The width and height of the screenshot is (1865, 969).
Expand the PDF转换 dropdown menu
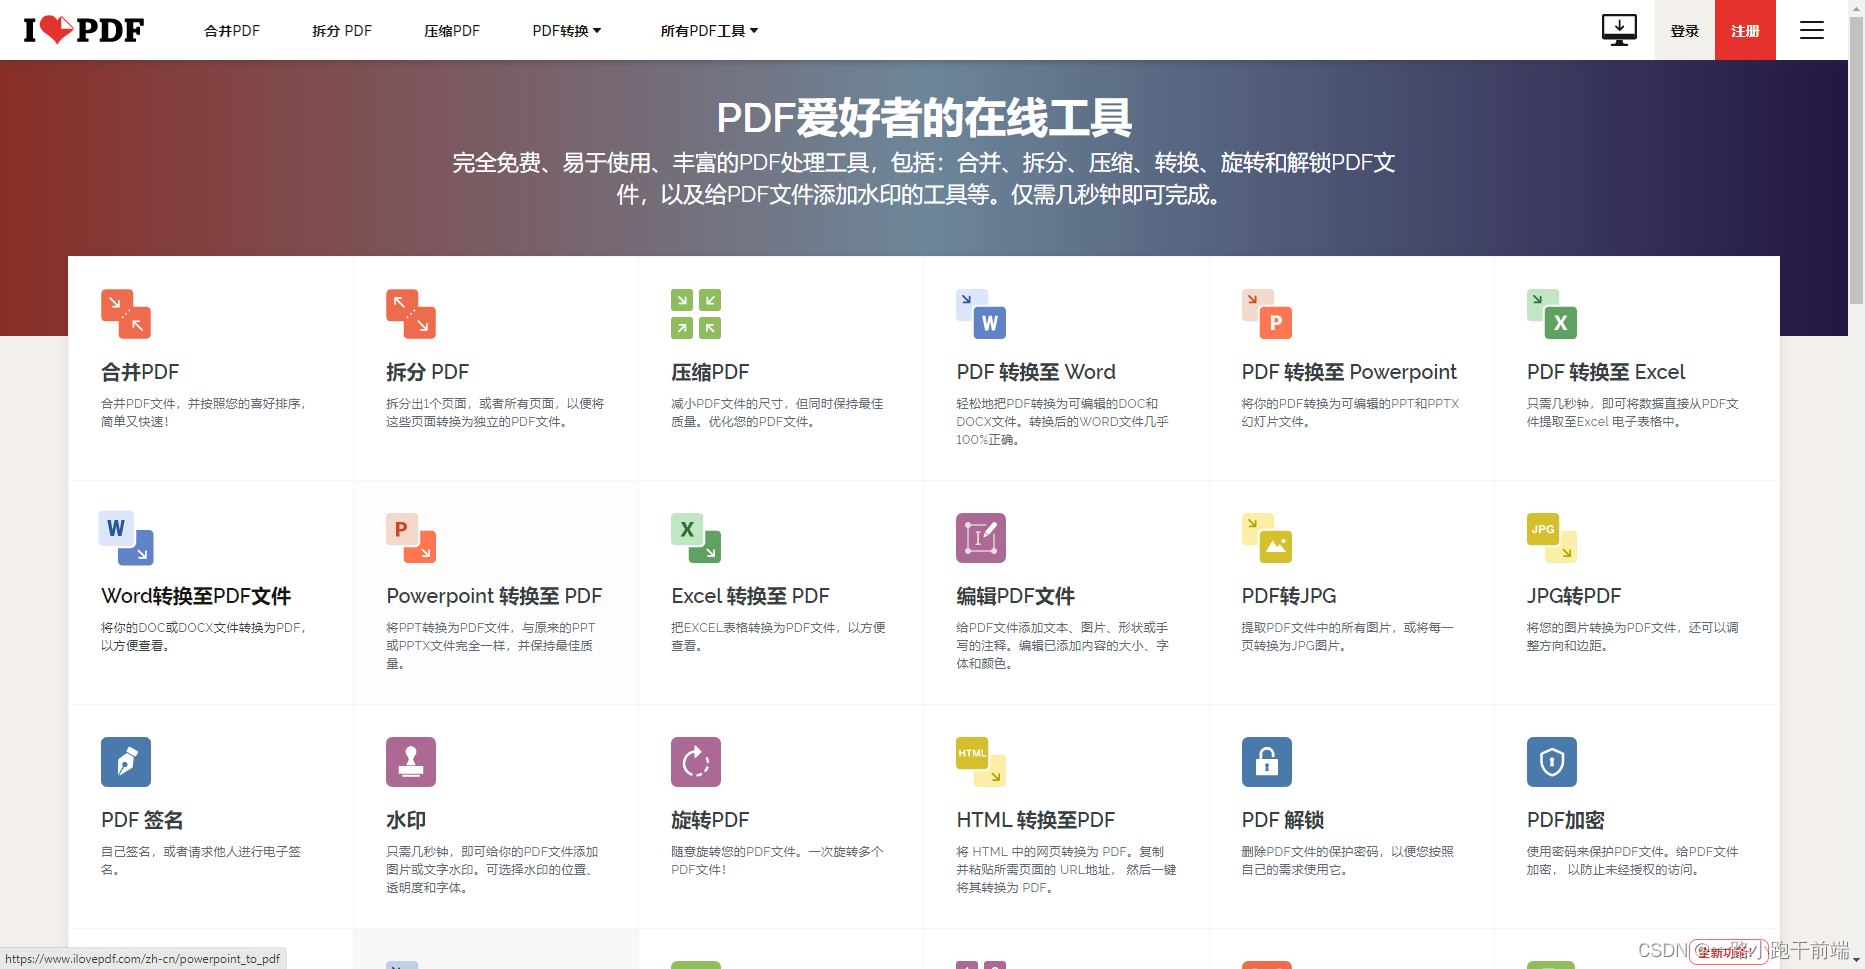pos(566,30)
